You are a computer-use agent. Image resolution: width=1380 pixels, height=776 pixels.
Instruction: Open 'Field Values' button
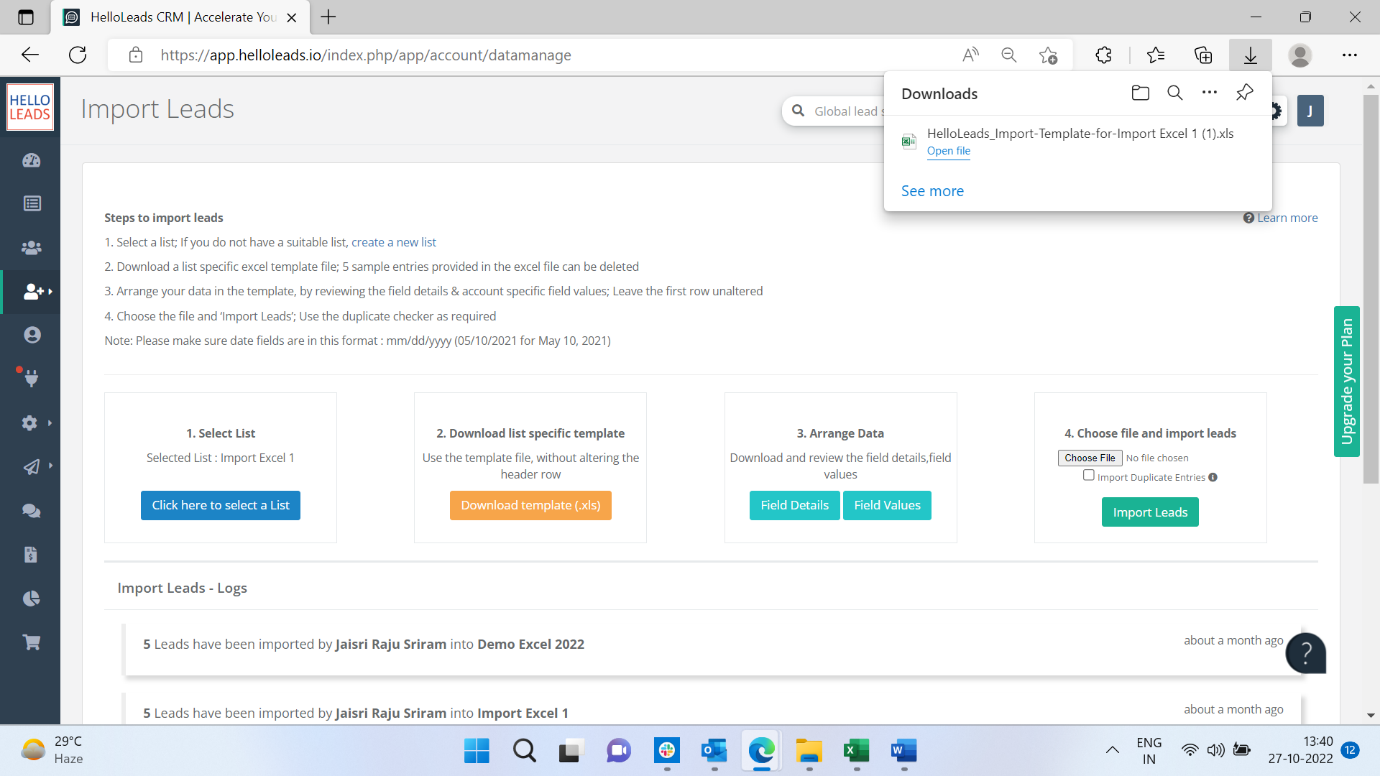click(887, 505)
